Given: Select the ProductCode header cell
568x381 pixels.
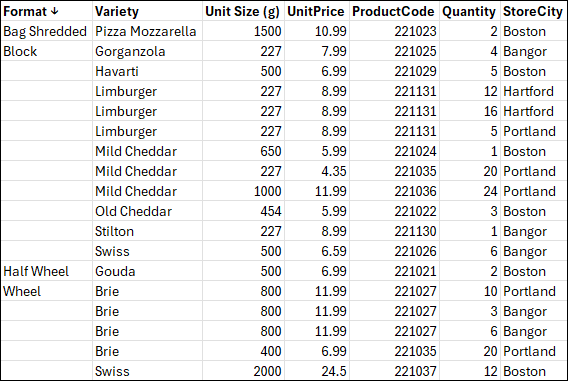Looking at the screenshot, I should coord(394,11).
